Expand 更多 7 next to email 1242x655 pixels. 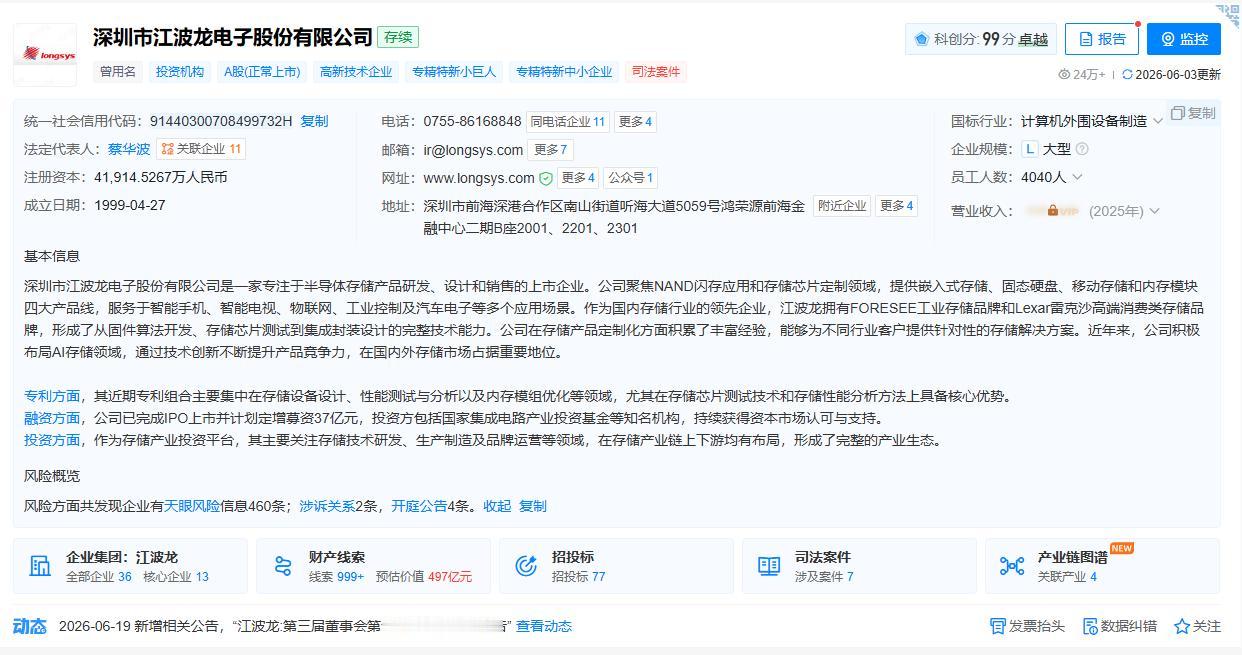[x=550, y=150]
